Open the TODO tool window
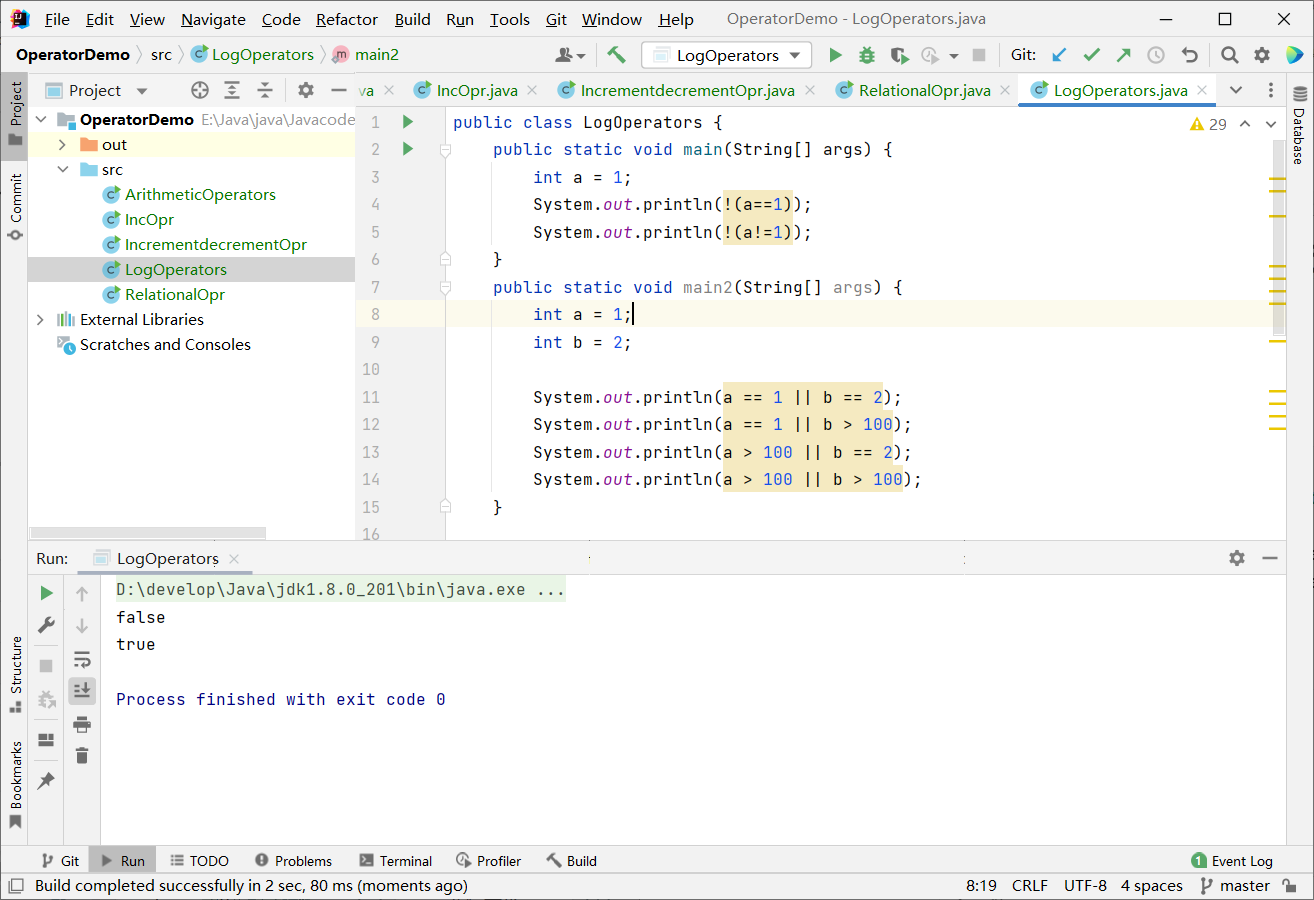The width and height of the screenshot is (1314, 900). coord(199,861)
